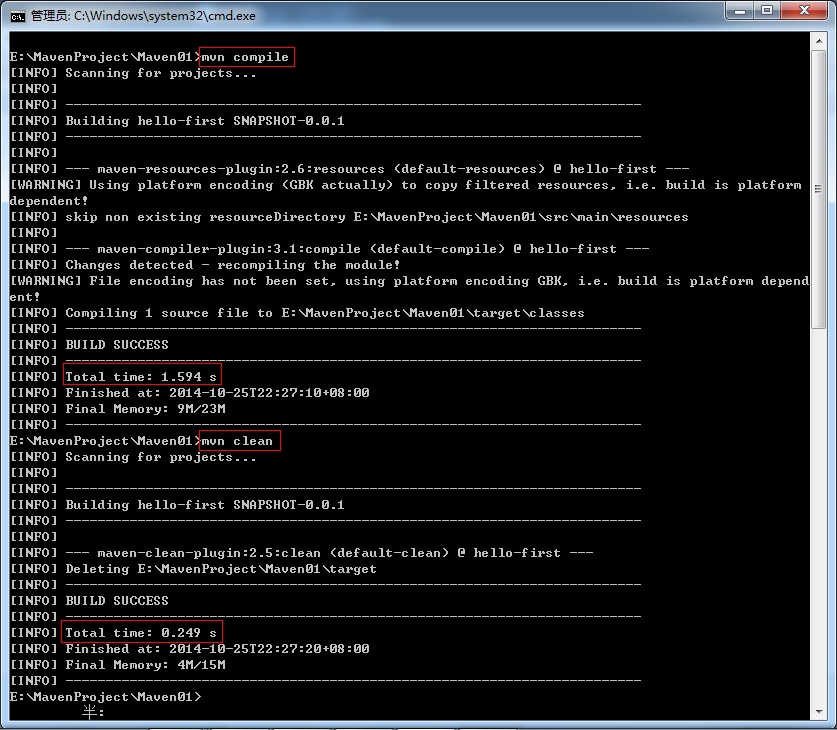The image size is (837, 730).
Task: Click the 'Using platform encoding (GBK actually)' warning
Action: click(406, 193)
